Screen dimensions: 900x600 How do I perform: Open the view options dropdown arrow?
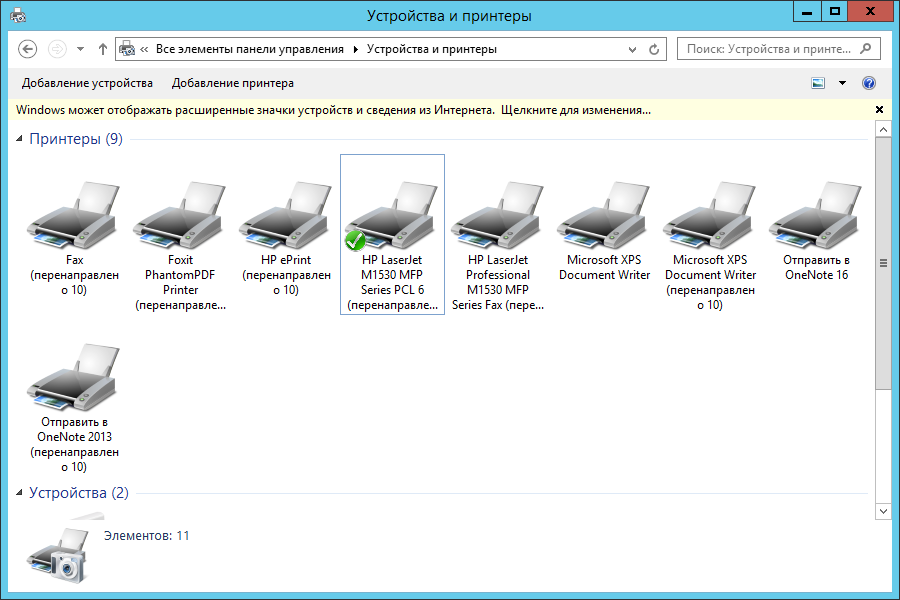click(x=842, y=83)
